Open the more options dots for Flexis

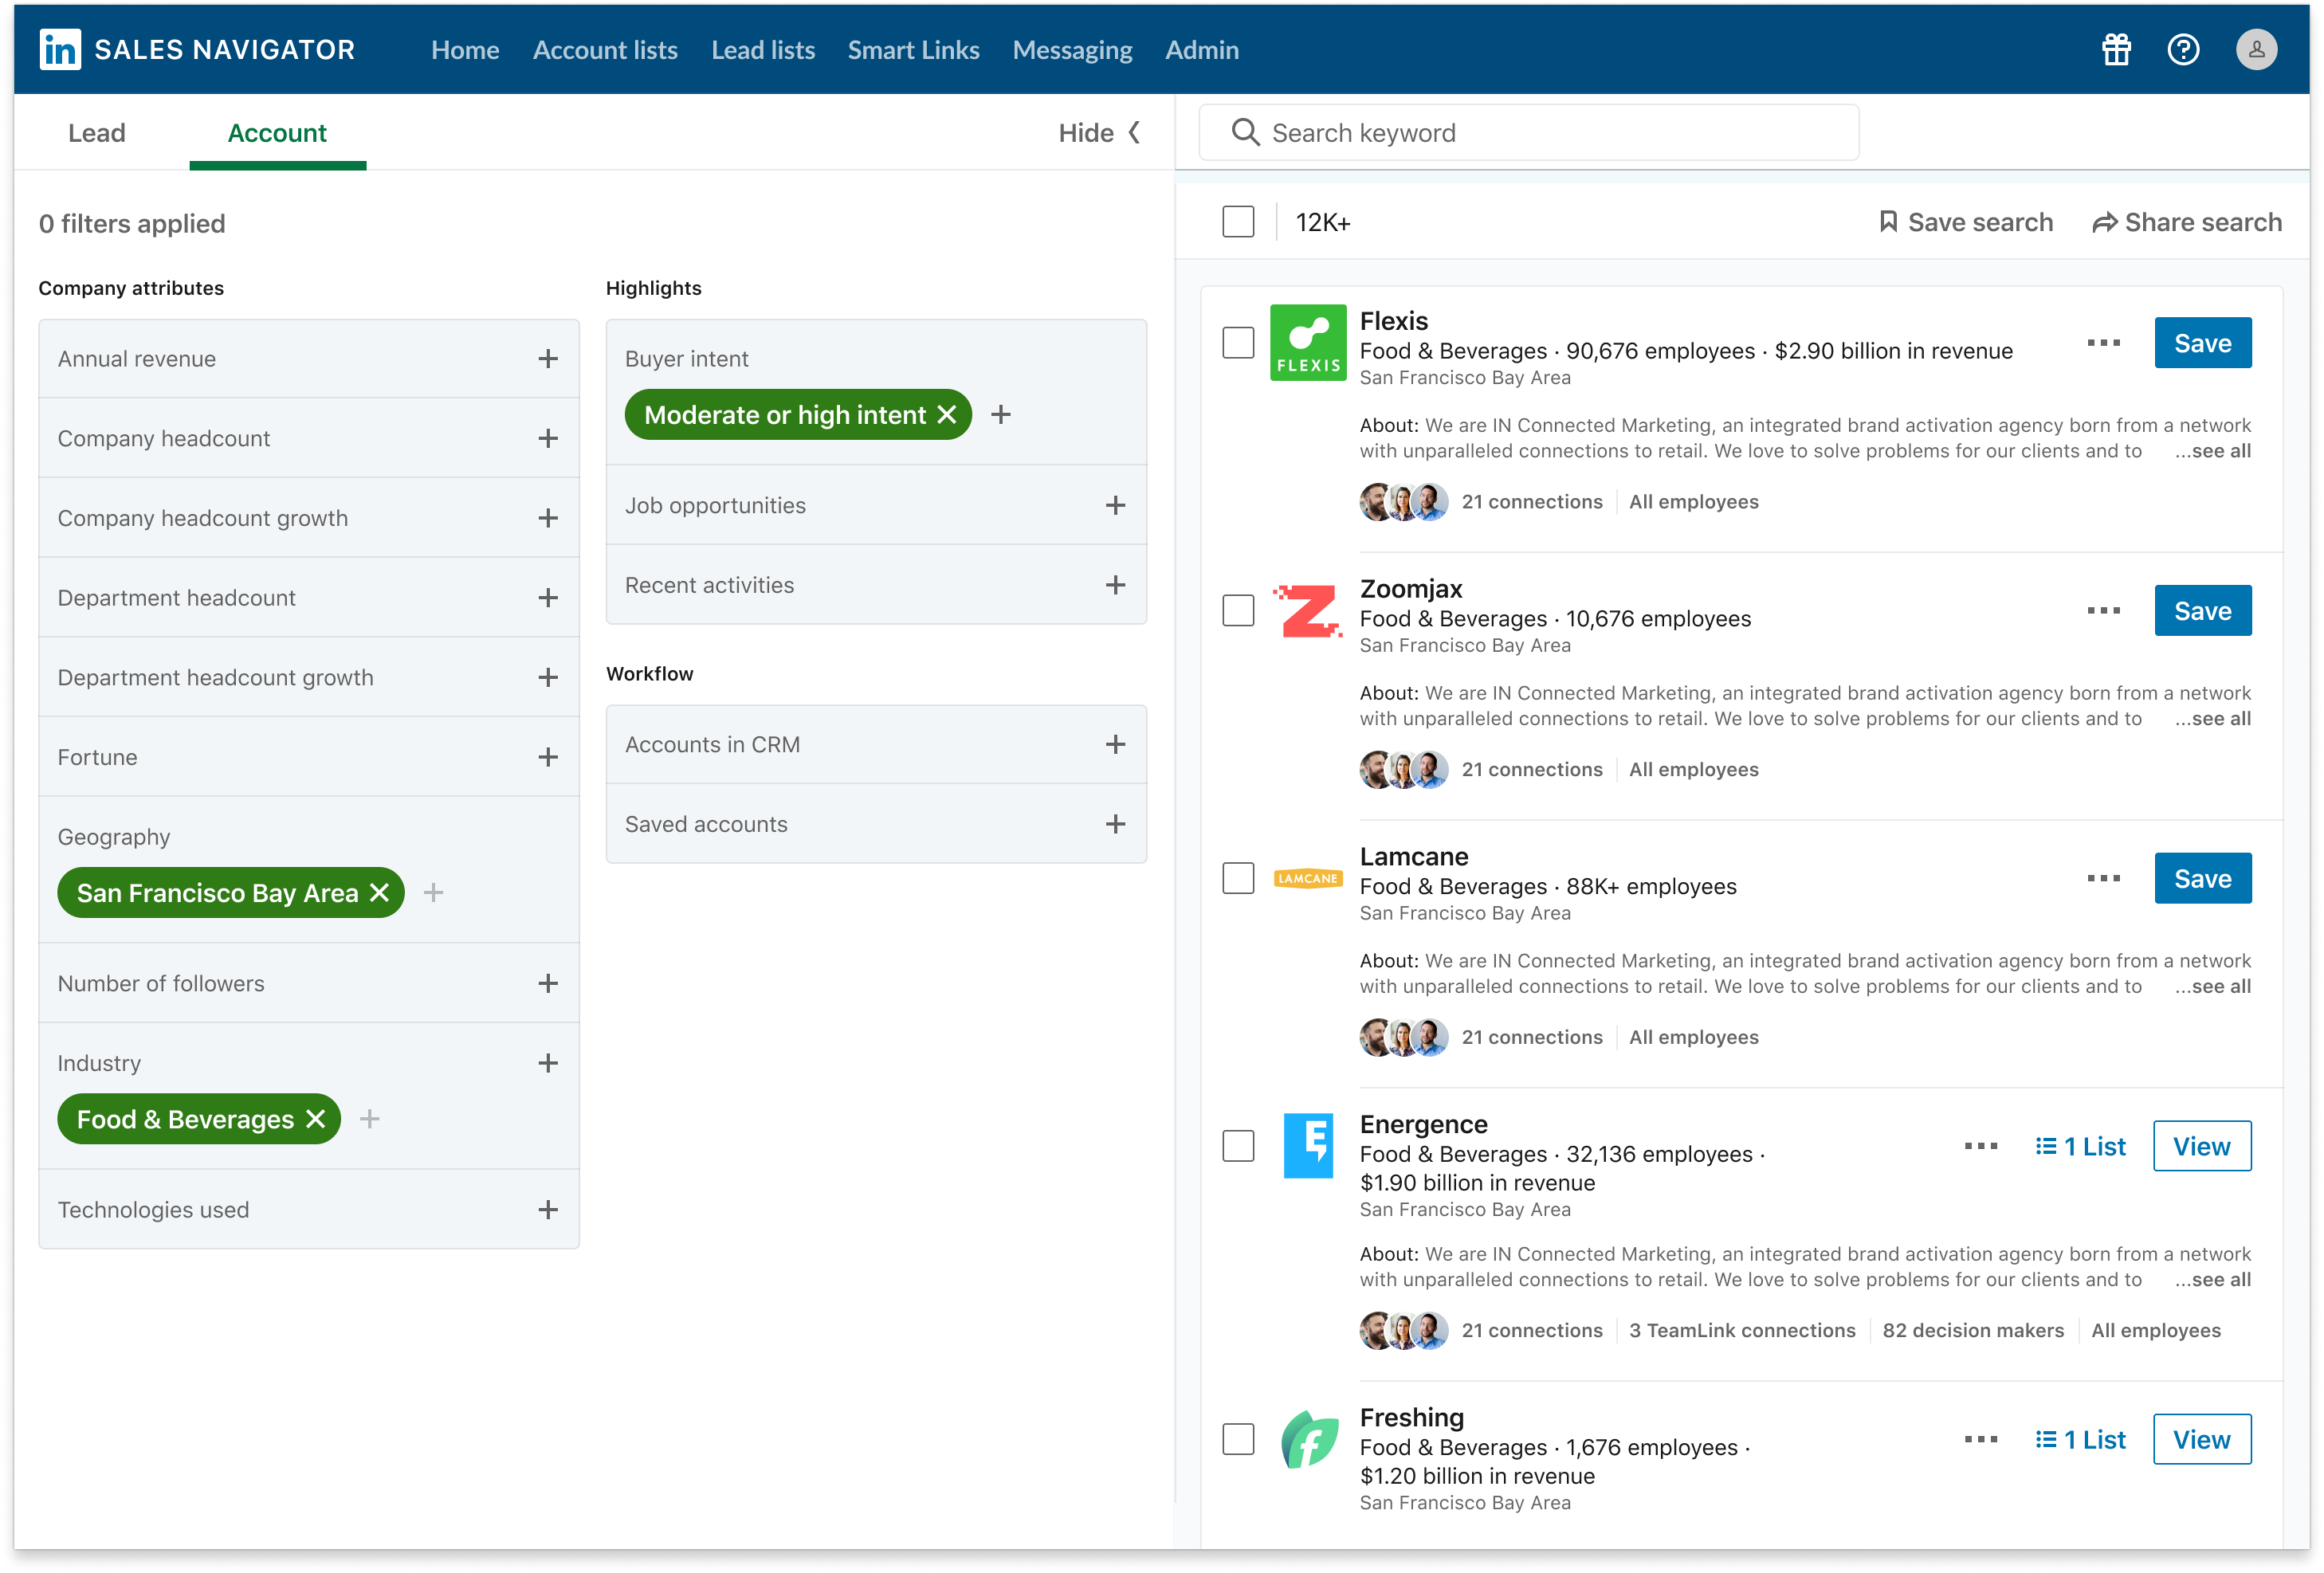[x=2103, y=343]
